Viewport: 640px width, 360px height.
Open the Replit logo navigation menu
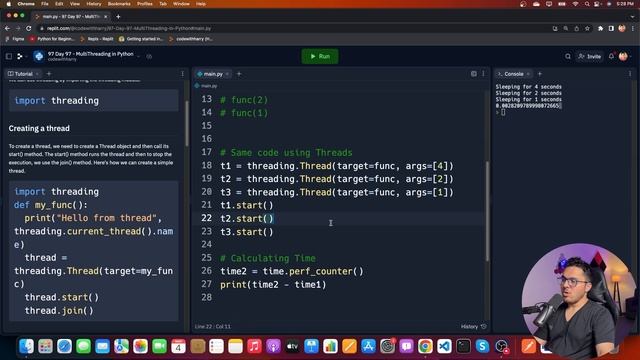tap(20, 56)
